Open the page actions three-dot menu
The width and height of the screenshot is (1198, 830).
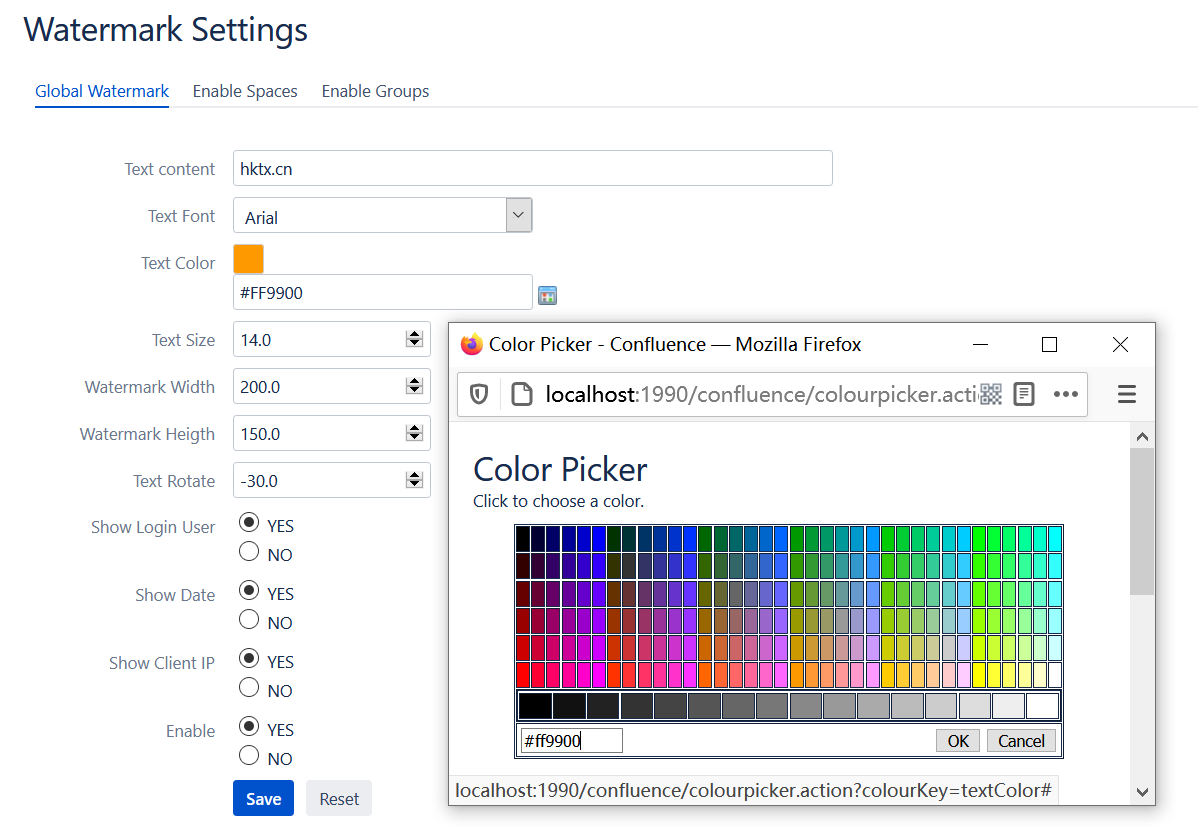[1066, 394]
